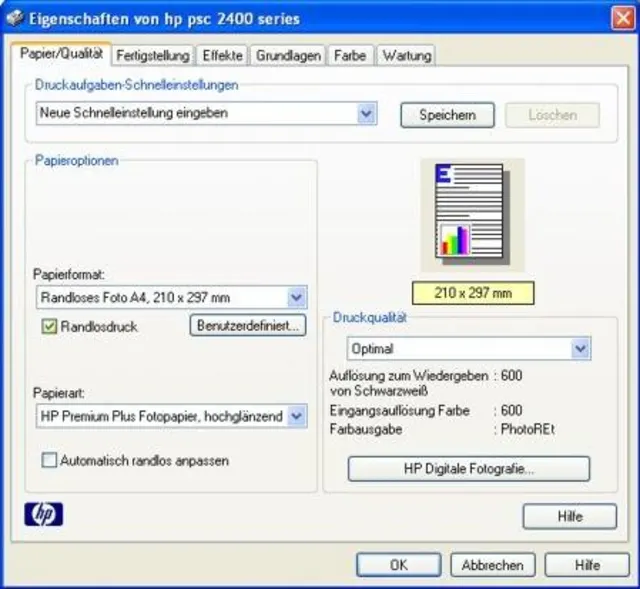Open the Effekte tab
The width and height of the screenshot is (640, 589).
pyautogui.click(x=222, y=56)
